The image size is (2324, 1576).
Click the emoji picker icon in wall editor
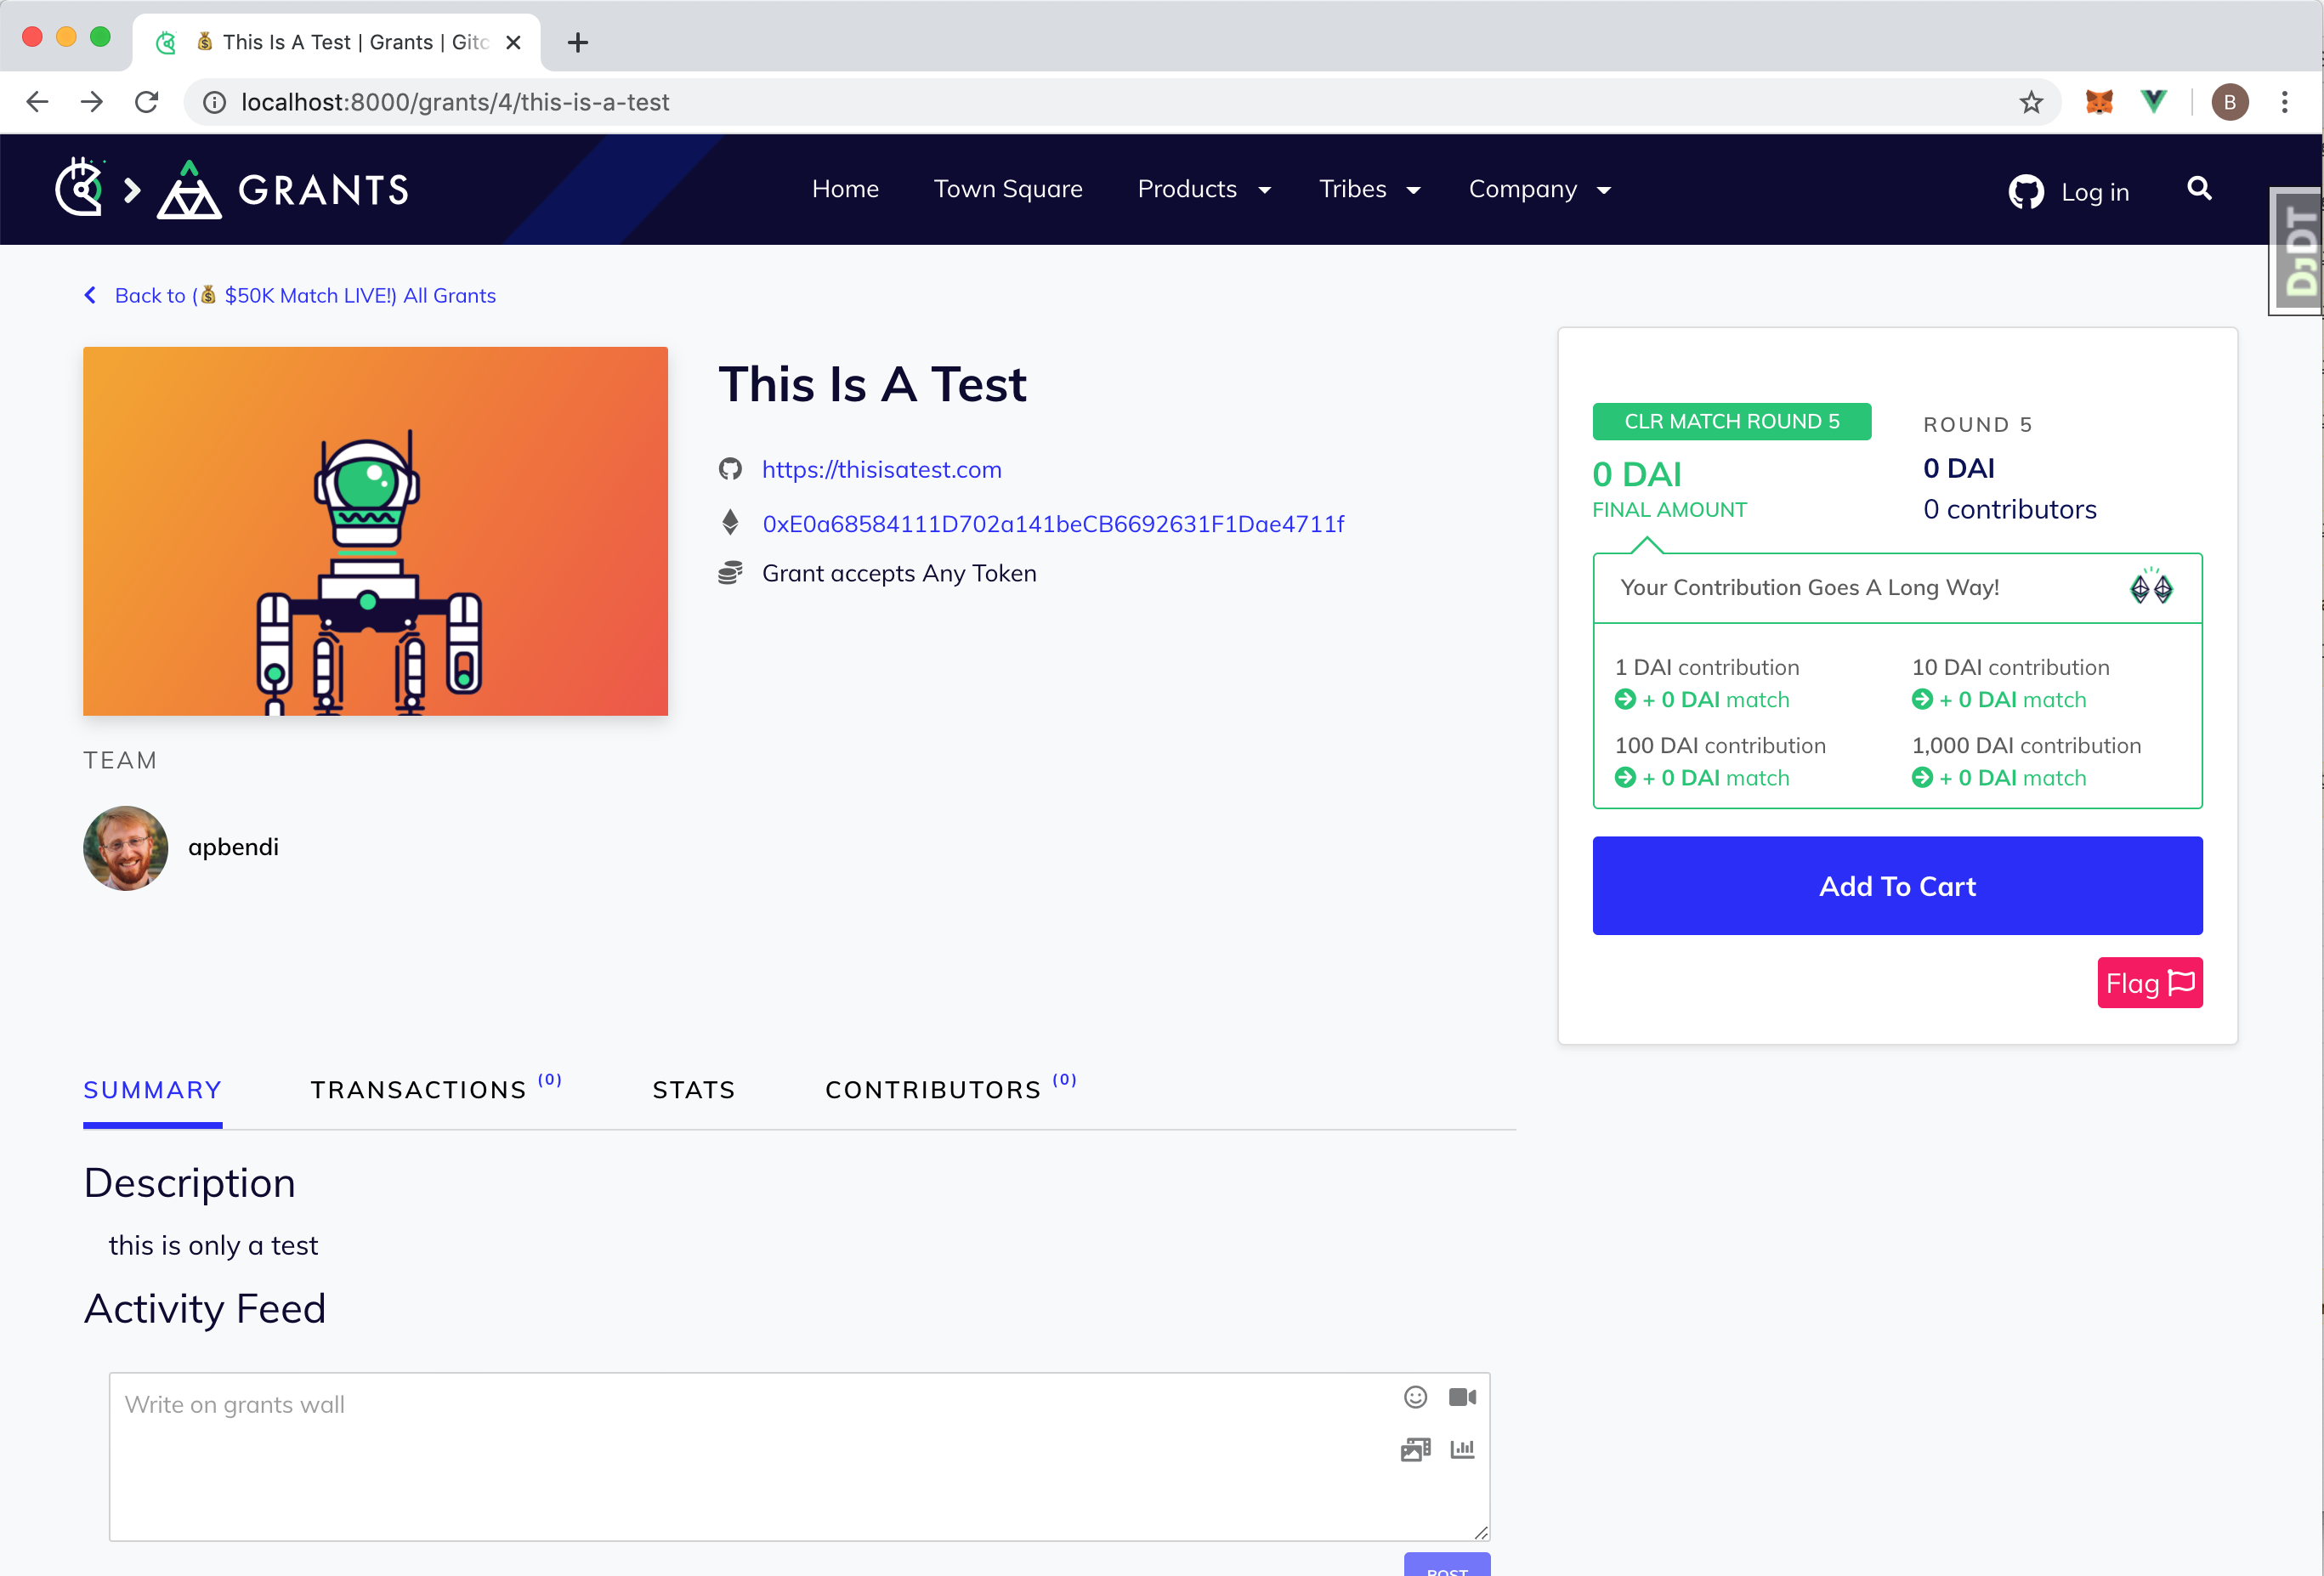[x=1415, y=1397]
